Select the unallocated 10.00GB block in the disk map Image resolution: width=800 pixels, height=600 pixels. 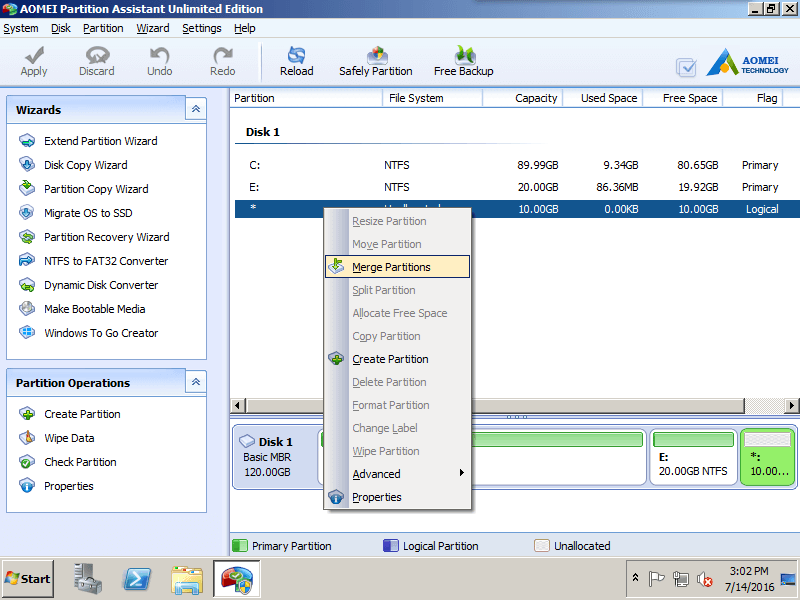tap(767, 457)
